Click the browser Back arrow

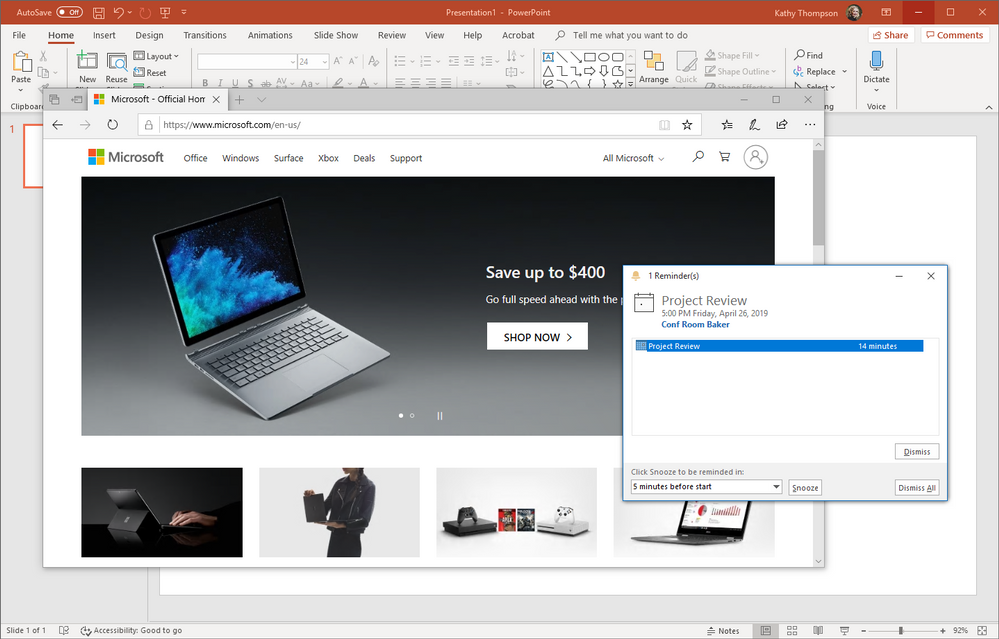pyautogui.click(x=58, y=125)
